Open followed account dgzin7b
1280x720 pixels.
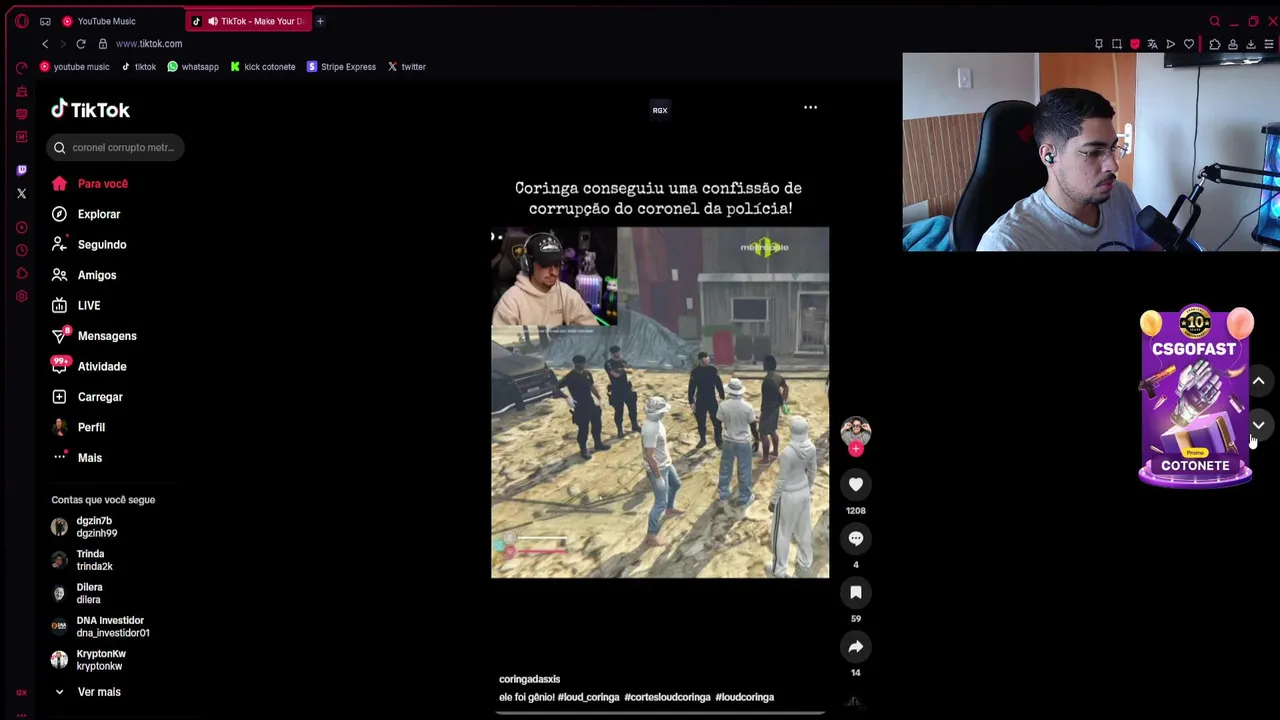[84, 527]
